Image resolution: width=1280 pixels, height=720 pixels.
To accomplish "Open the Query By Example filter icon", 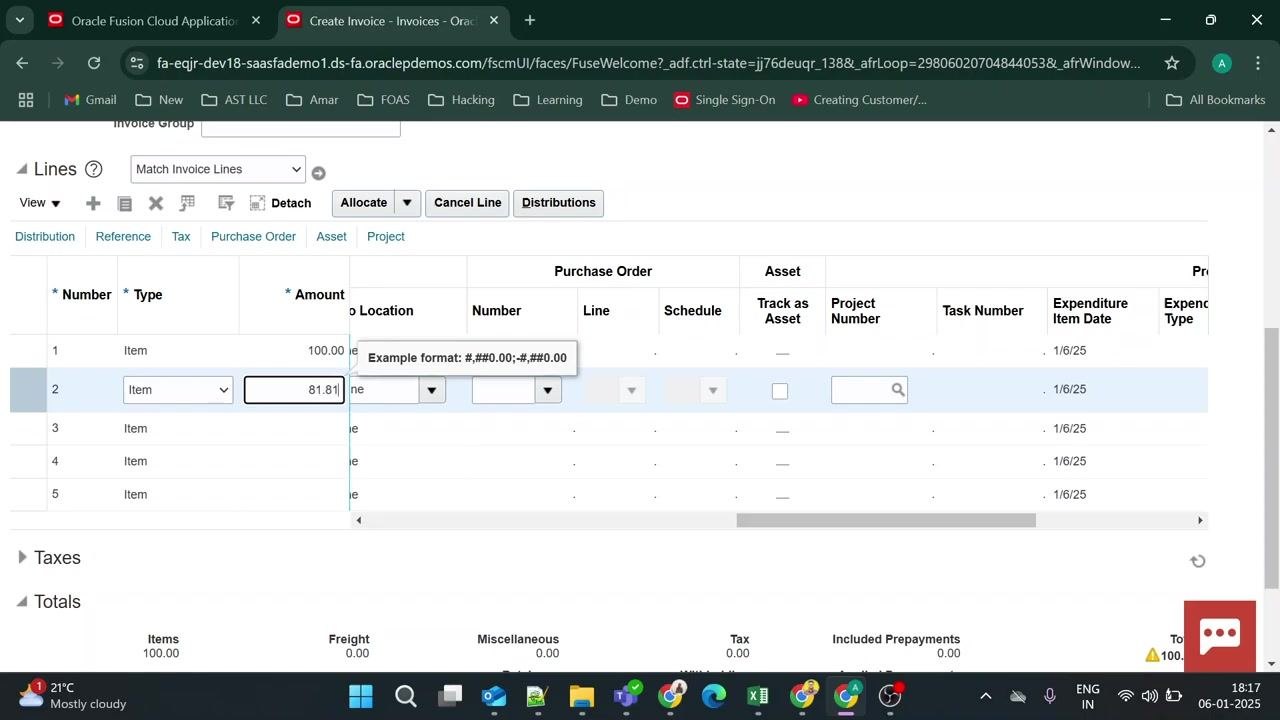I will coord(226,203).
